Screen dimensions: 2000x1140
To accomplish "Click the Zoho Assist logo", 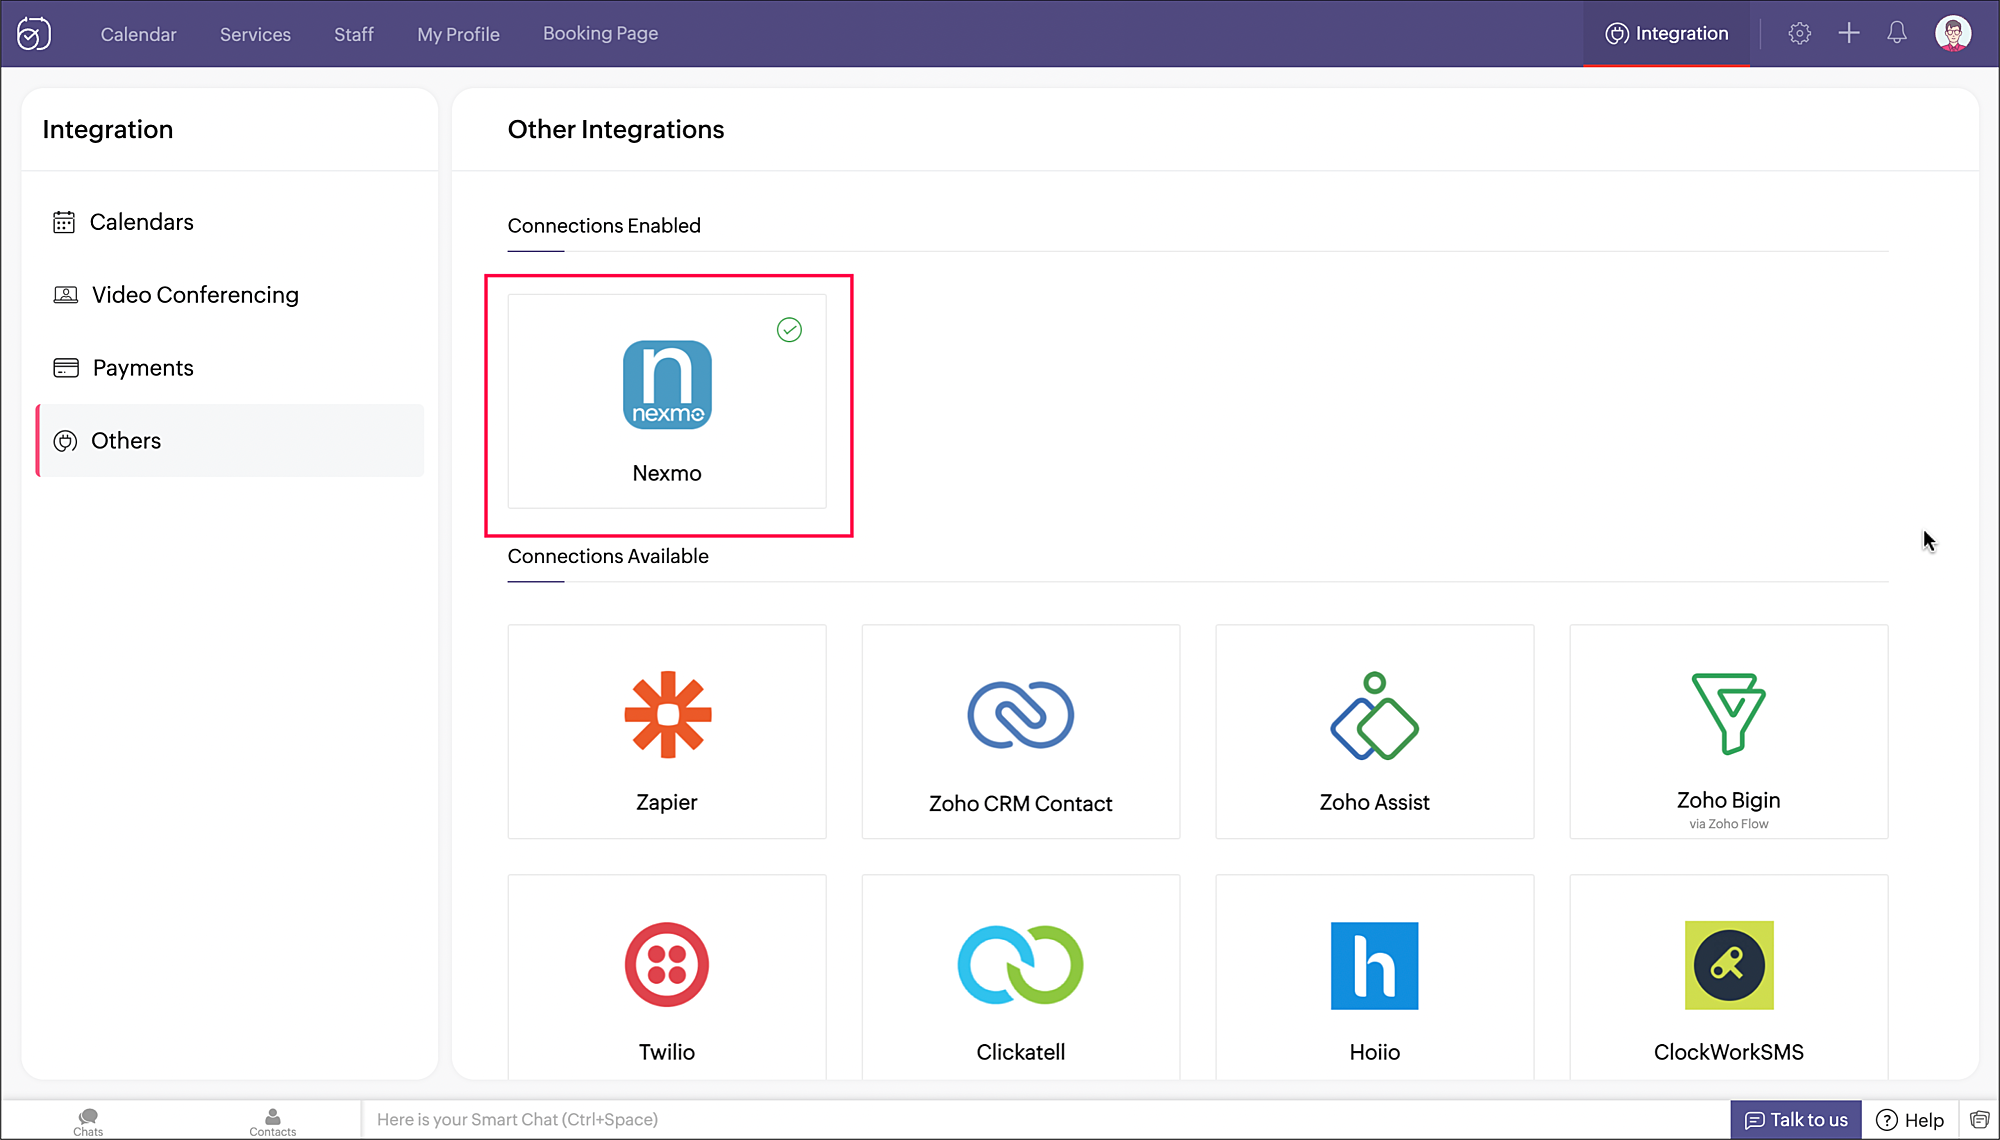I will click(1374, 716).
